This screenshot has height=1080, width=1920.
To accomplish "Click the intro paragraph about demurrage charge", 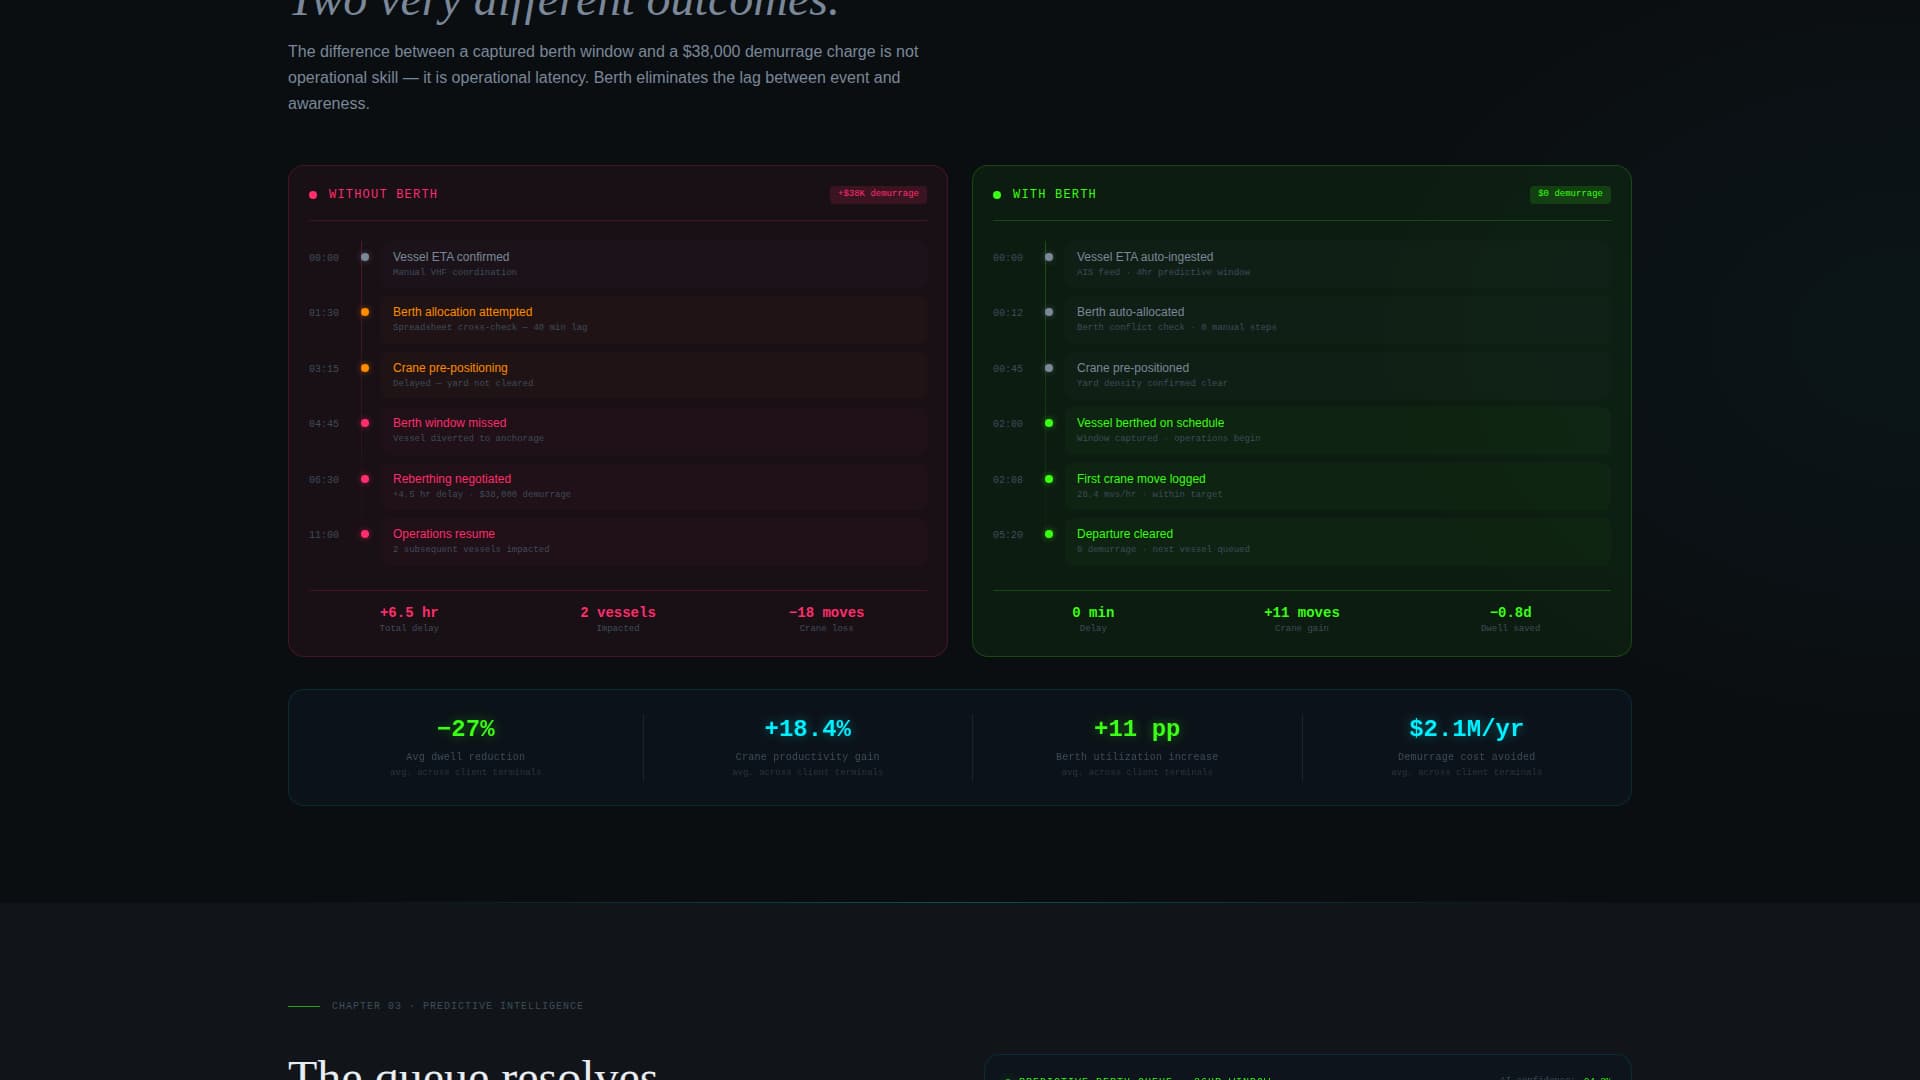I will click(x=603, y=78).
